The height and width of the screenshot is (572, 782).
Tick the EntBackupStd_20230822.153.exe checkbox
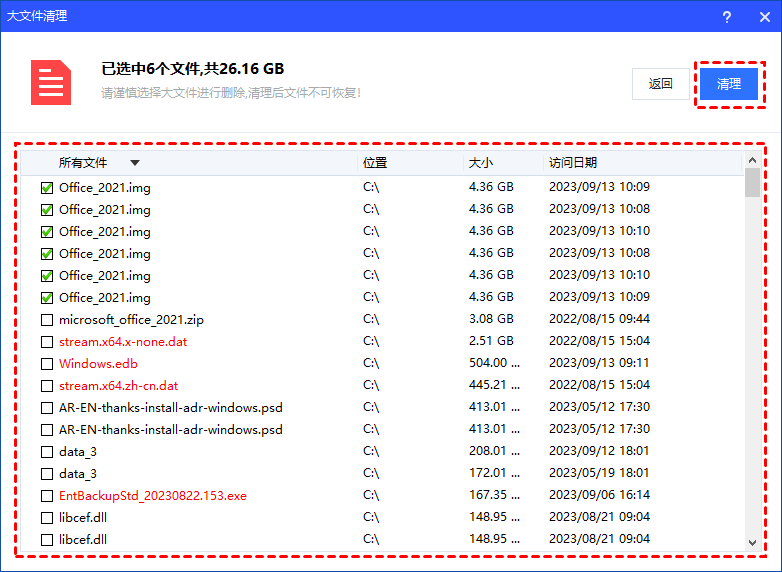point(47,496)
